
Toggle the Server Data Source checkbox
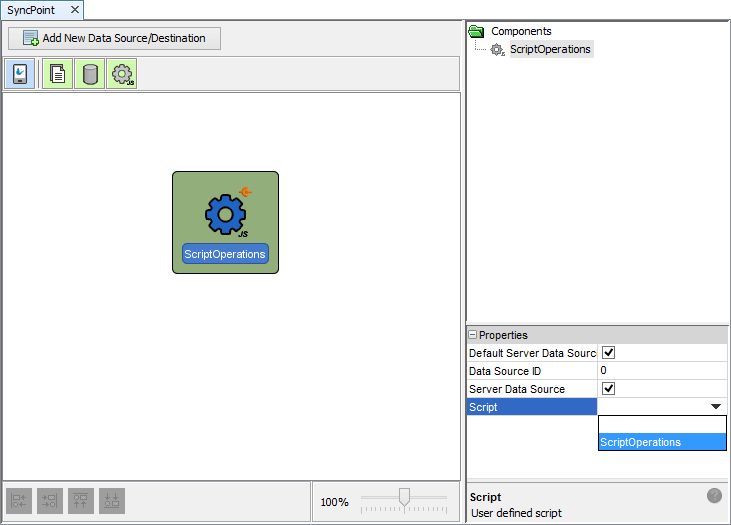click(x=608, y=389)
